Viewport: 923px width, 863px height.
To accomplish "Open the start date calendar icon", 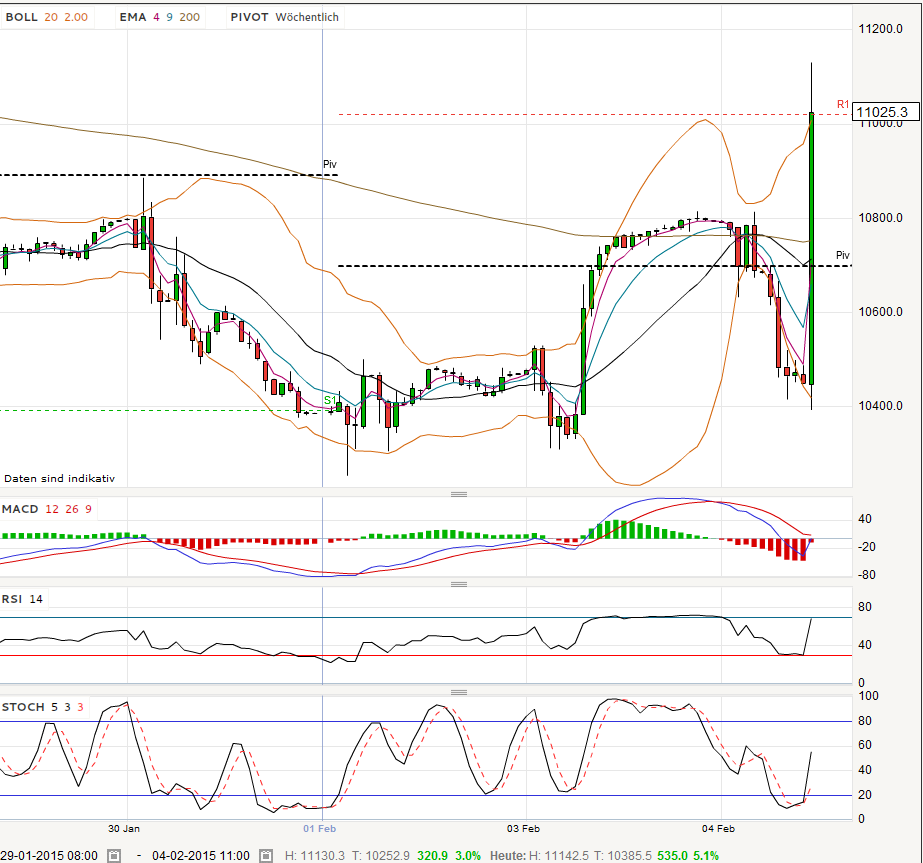I will [114, 855].
